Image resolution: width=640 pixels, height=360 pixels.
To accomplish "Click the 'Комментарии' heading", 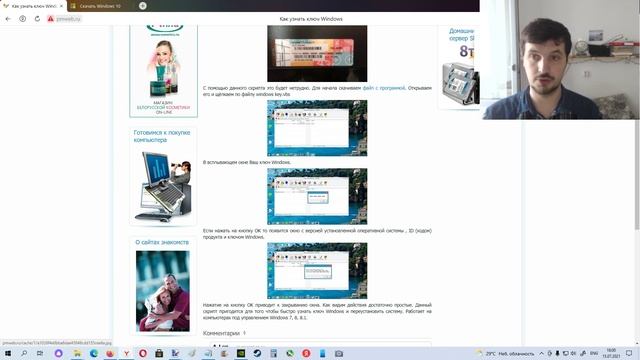I will [221, 333].
